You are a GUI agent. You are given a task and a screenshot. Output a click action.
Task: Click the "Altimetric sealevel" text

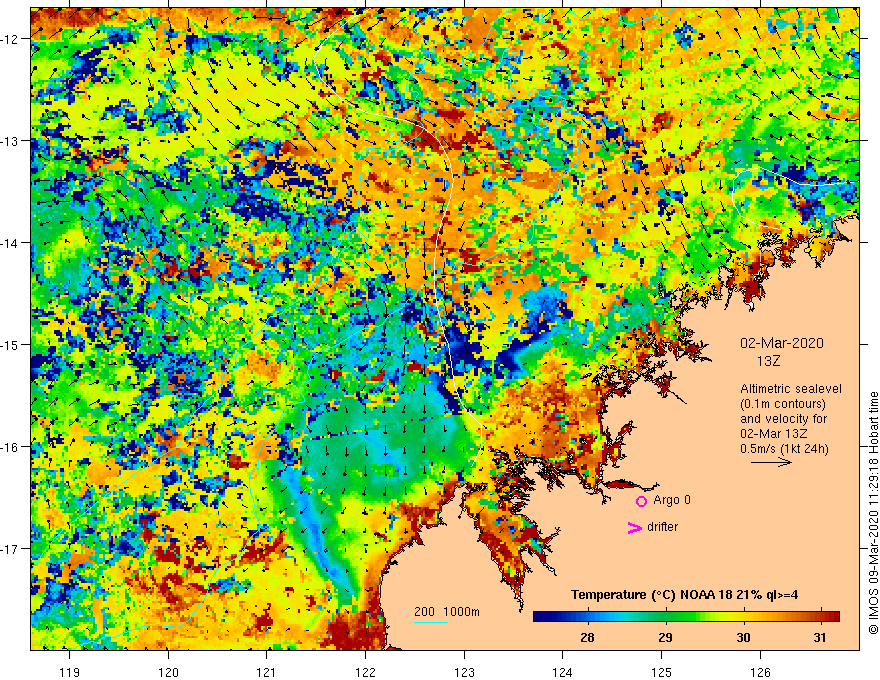pos(791,389)
